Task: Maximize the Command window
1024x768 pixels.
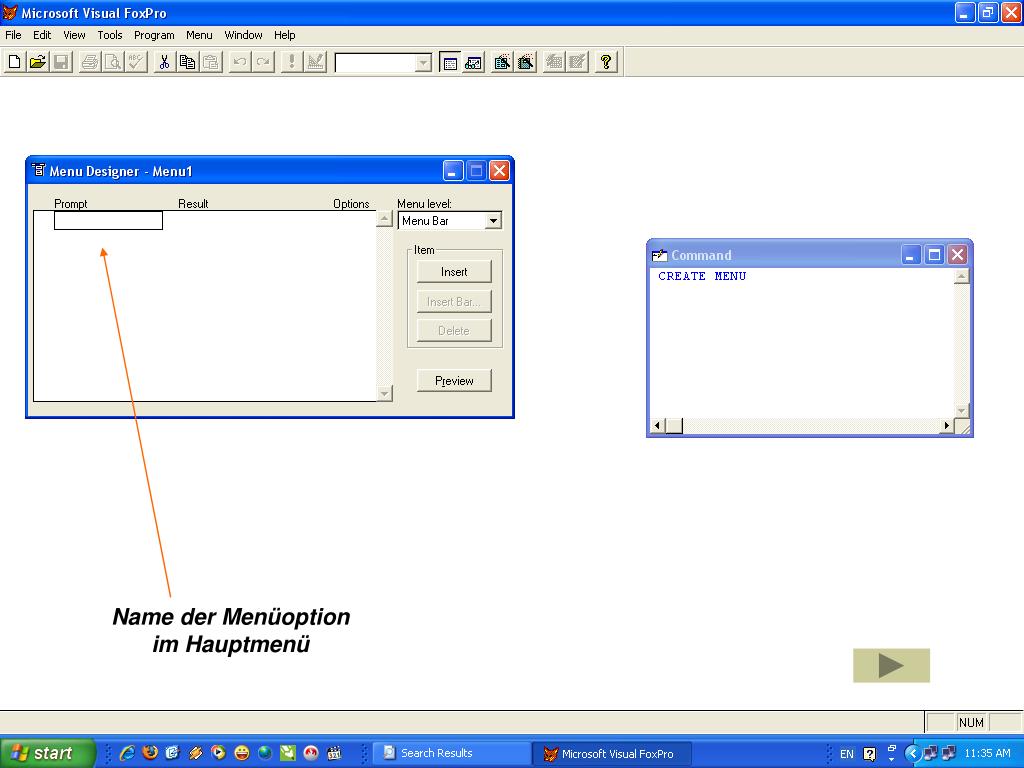Action: 935,255
